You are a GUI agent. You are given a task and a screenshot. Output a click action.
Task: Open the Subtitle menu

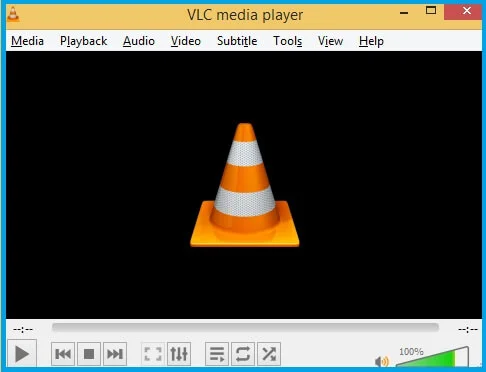coord(237,41)
